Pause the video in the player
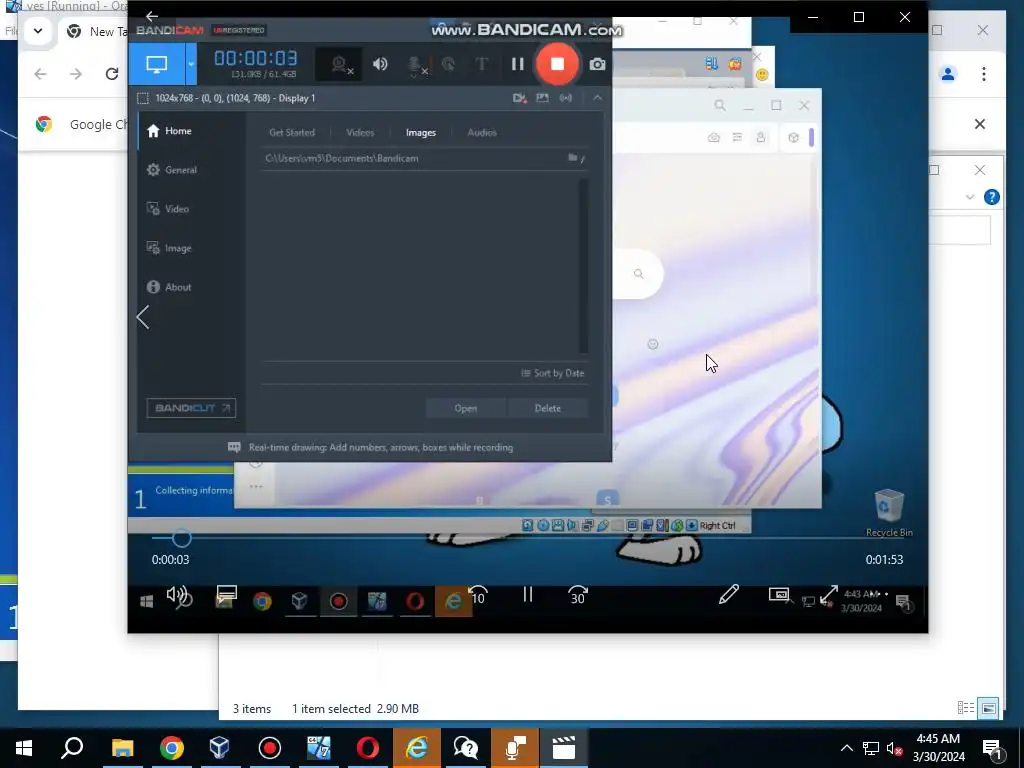Viewport: 1024px width, 768px height. [x=528, y=594]
